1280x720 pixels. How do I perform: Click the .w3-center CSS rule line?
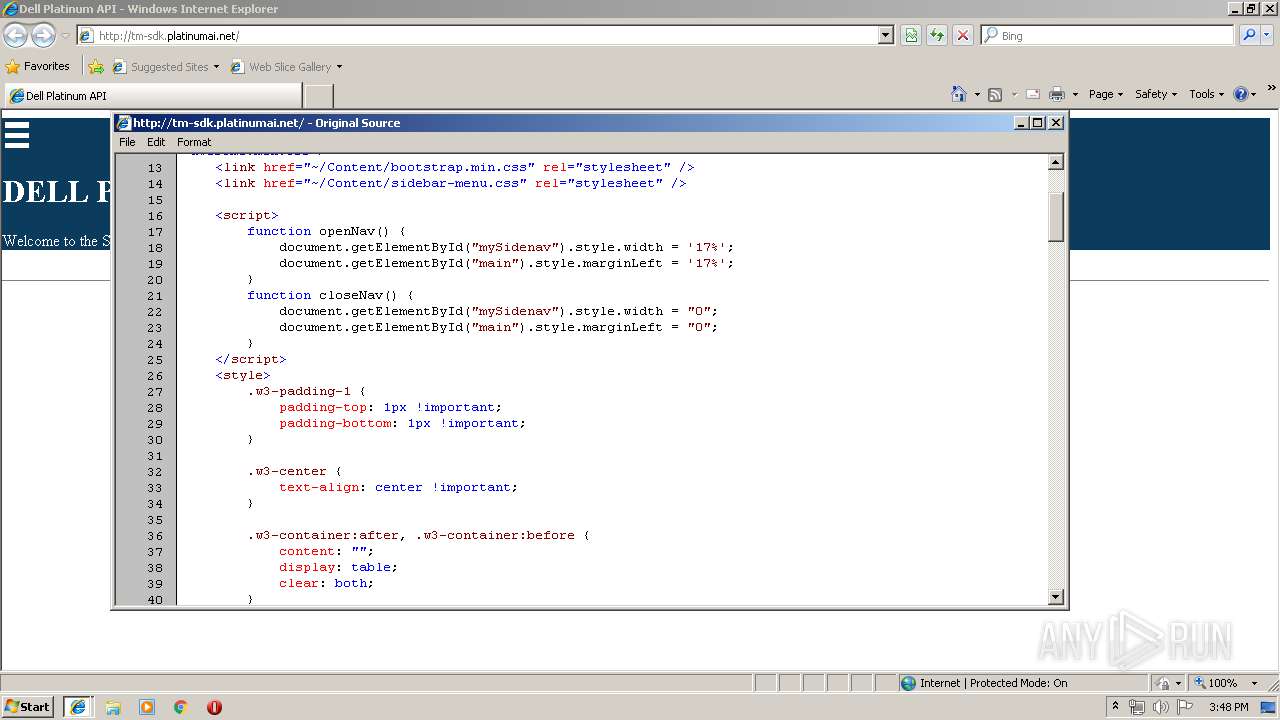[295, 471]
